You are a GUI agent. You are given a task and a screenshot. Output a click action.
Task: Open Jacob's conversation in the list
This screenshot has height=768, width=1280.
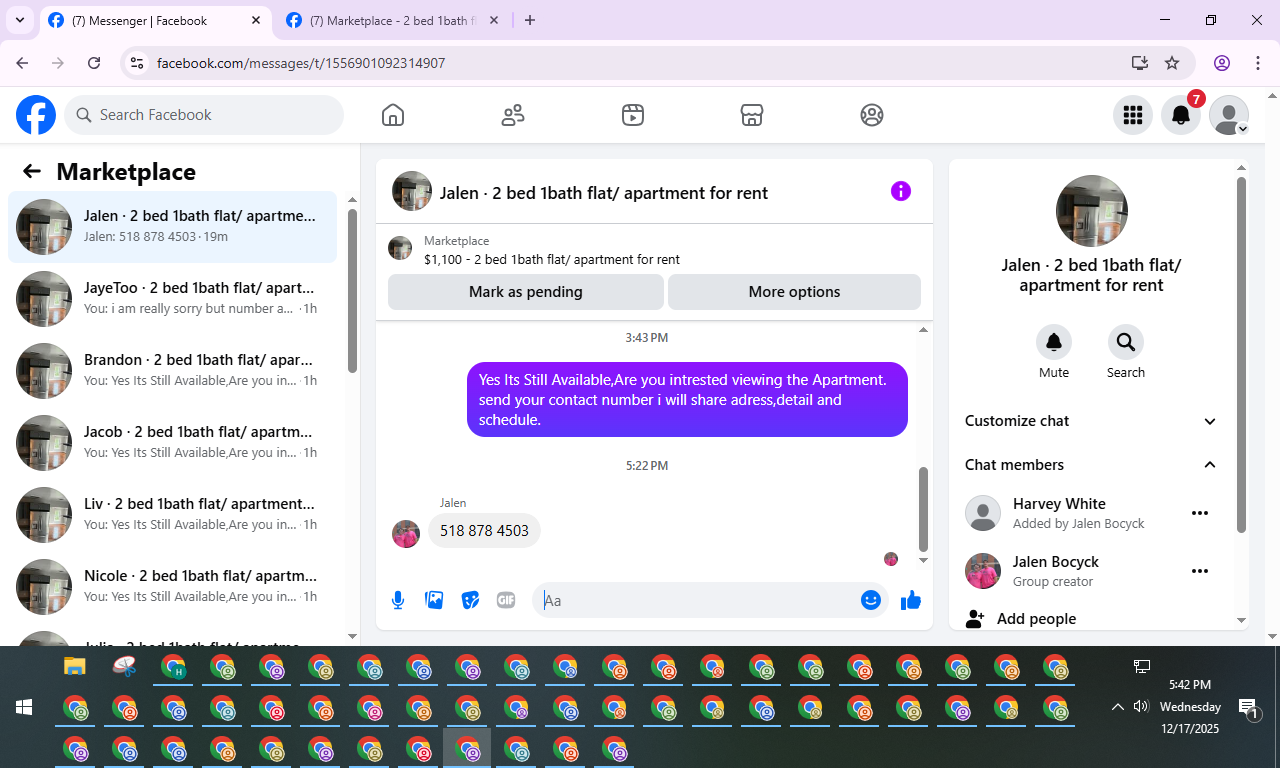coord(173,443)
